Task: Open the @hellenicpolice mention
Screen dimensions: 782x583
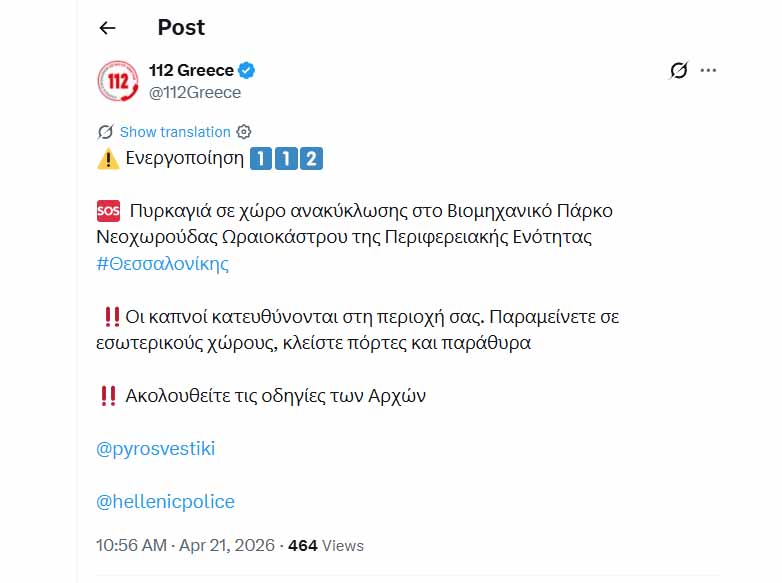Action: 165,502
